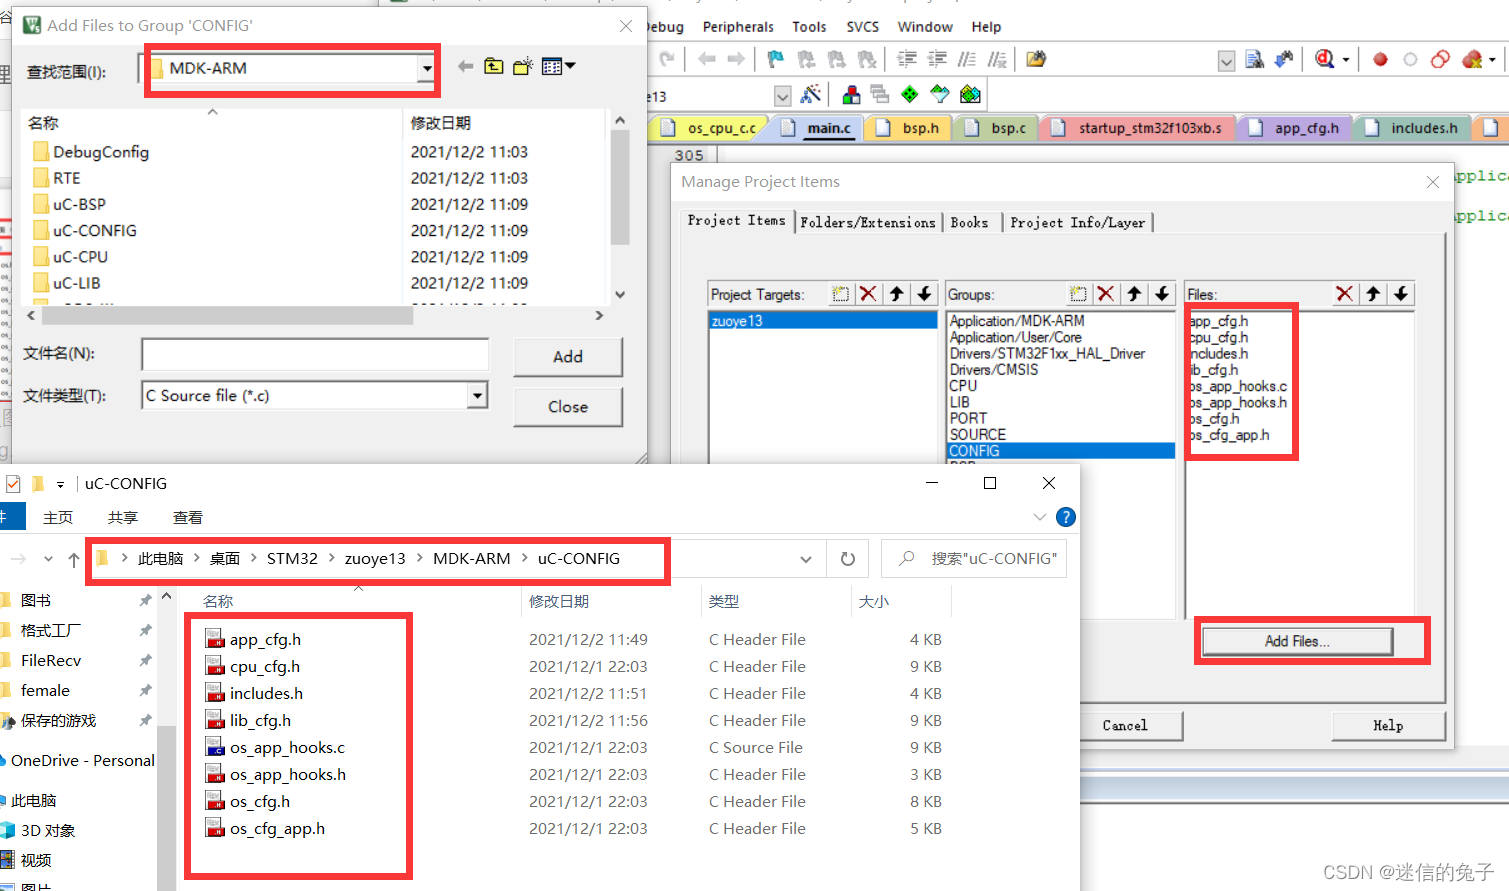Open Options for Target magic wand icon
The image size is (1509, 891).
click(811, 94)
